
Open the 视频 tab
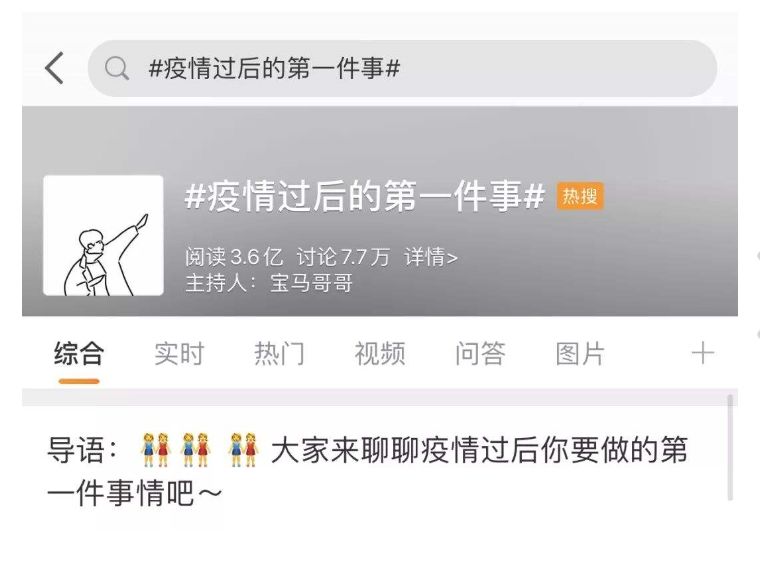pos(380,353)
